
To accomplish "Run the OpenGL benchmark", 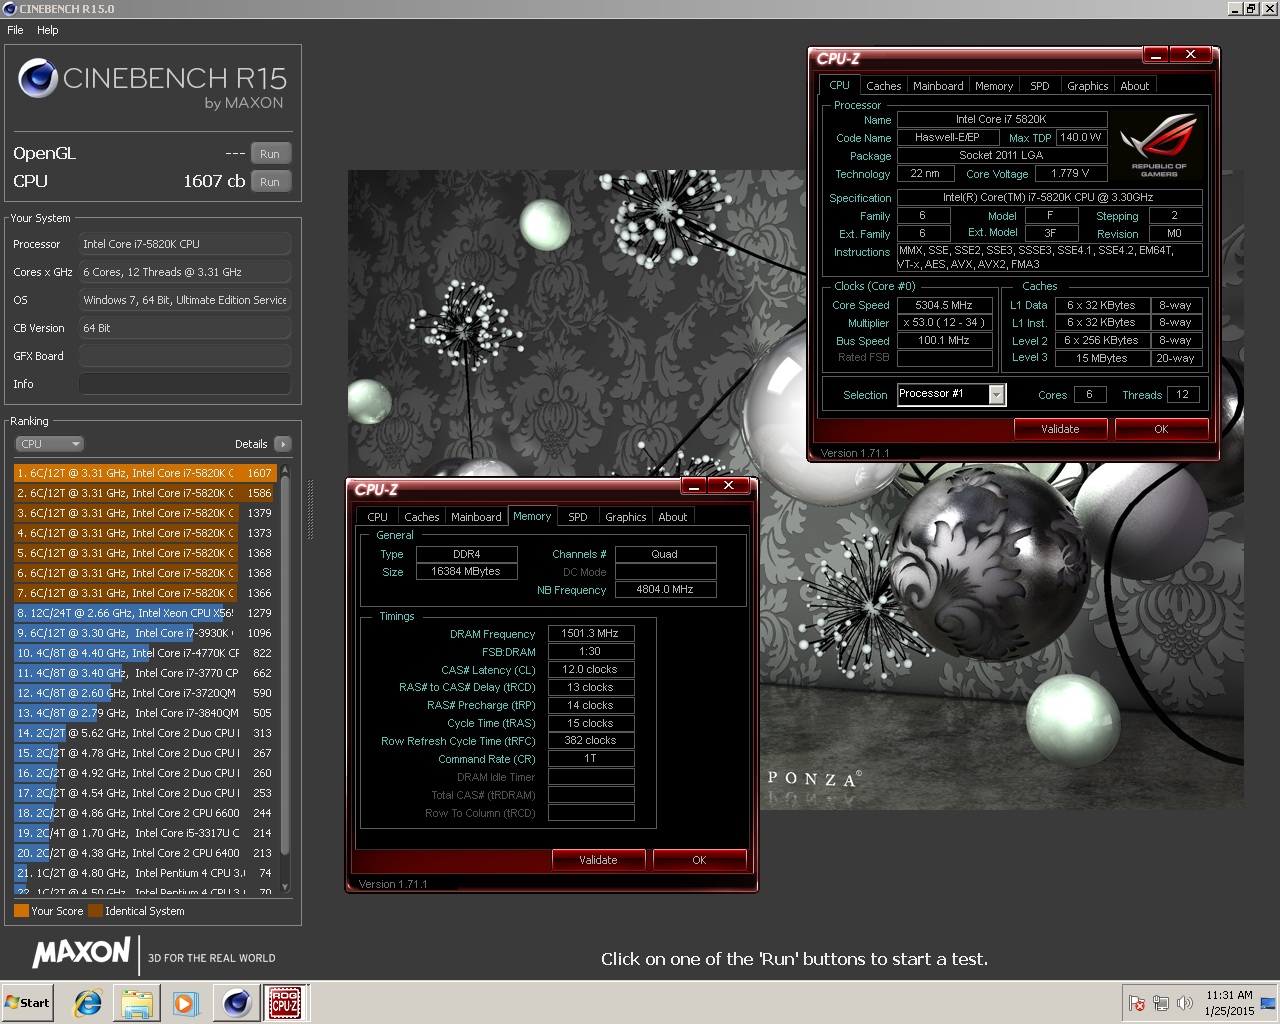I will tap(270, 154).
